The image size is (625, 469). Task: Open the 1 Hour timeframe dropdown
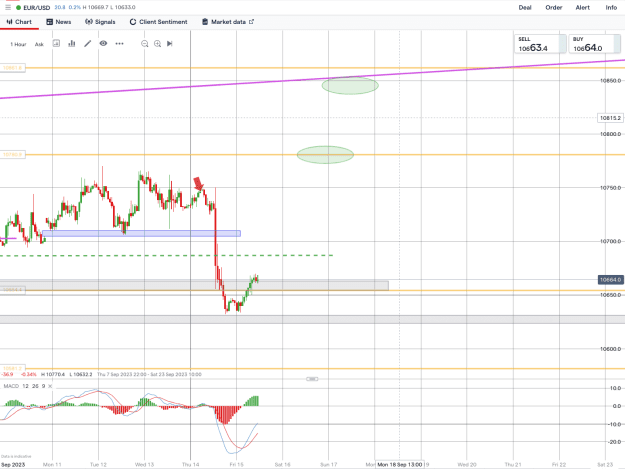(x=18, y=44)
